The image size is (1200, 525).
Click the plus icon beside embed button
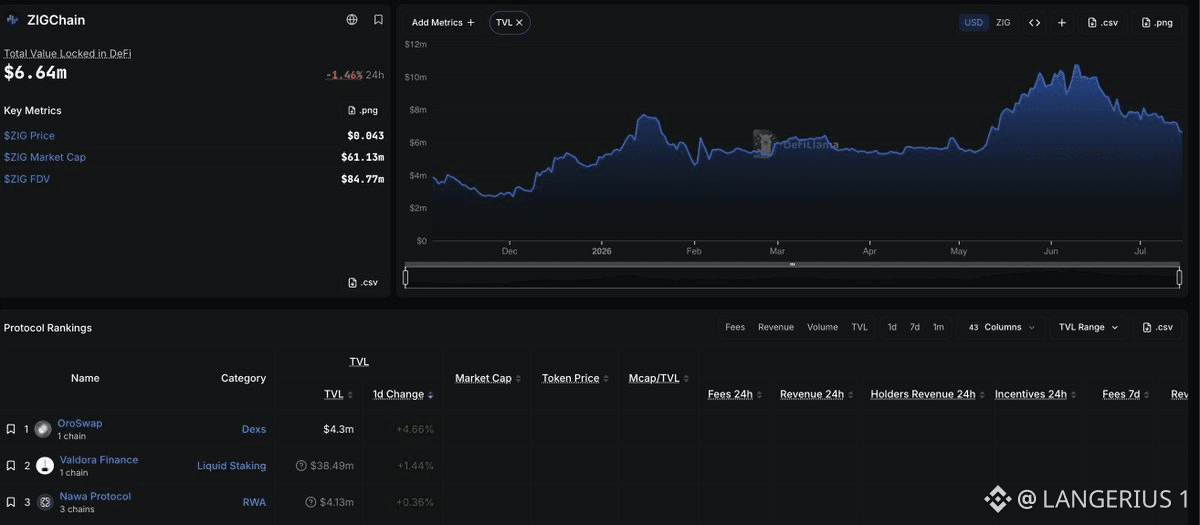click(x=1061, y=22)
